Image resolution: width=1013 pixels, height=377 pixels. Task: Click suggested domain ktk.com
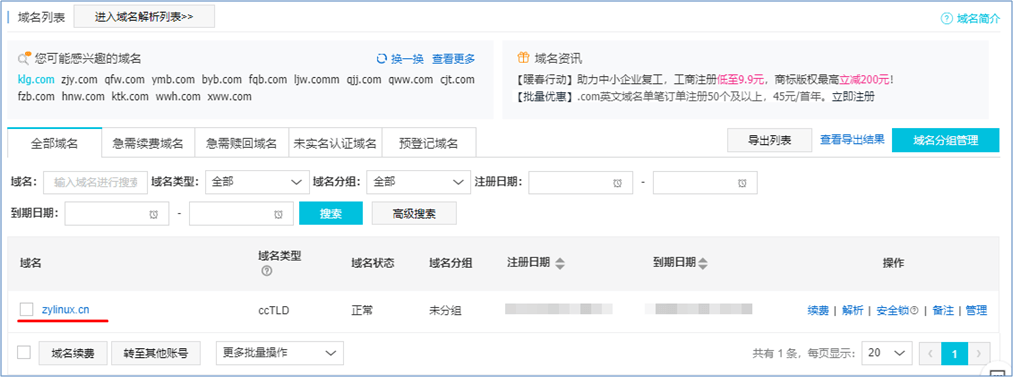pyautogui.click(x=130, y=97)
